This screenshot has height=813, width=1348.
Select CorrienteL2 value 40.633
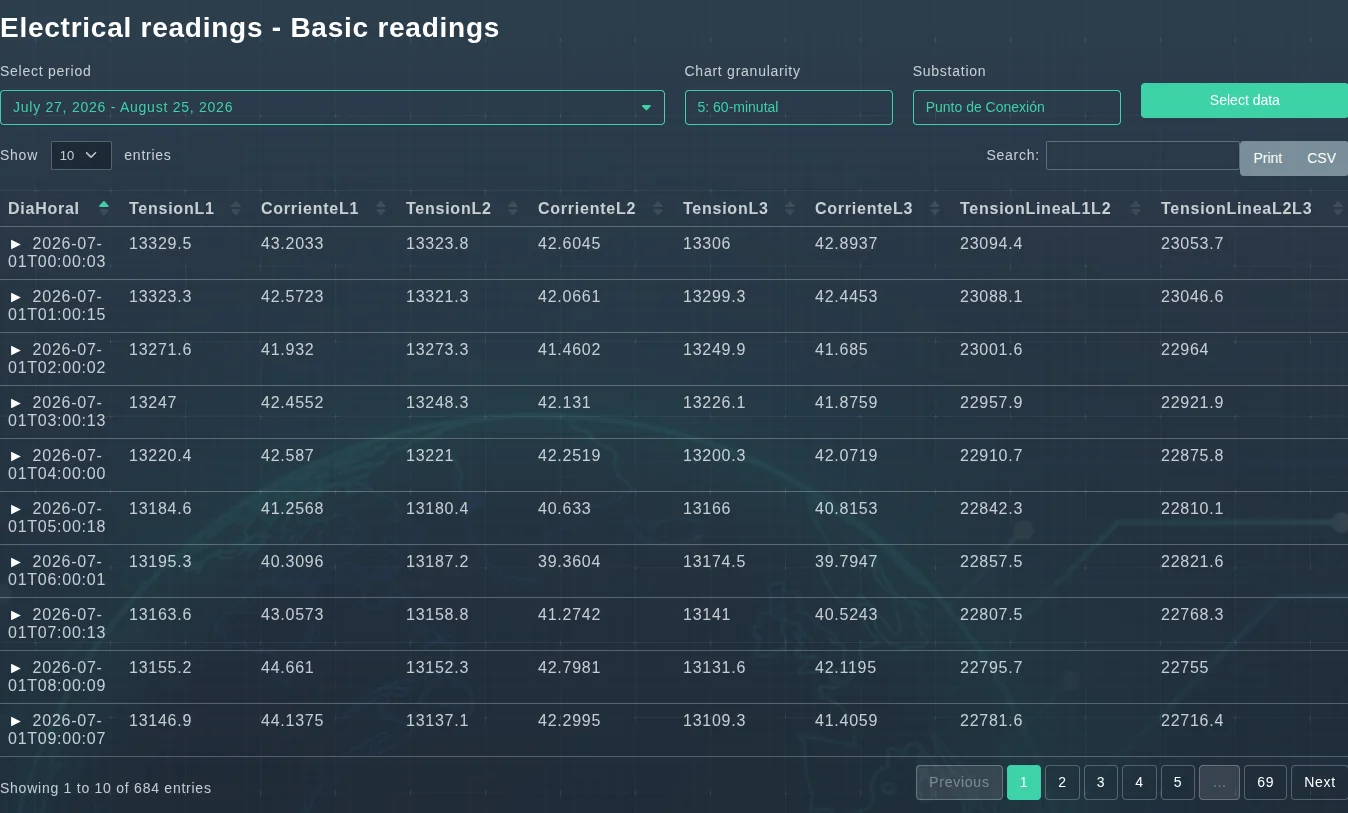[x=564, y=509]
